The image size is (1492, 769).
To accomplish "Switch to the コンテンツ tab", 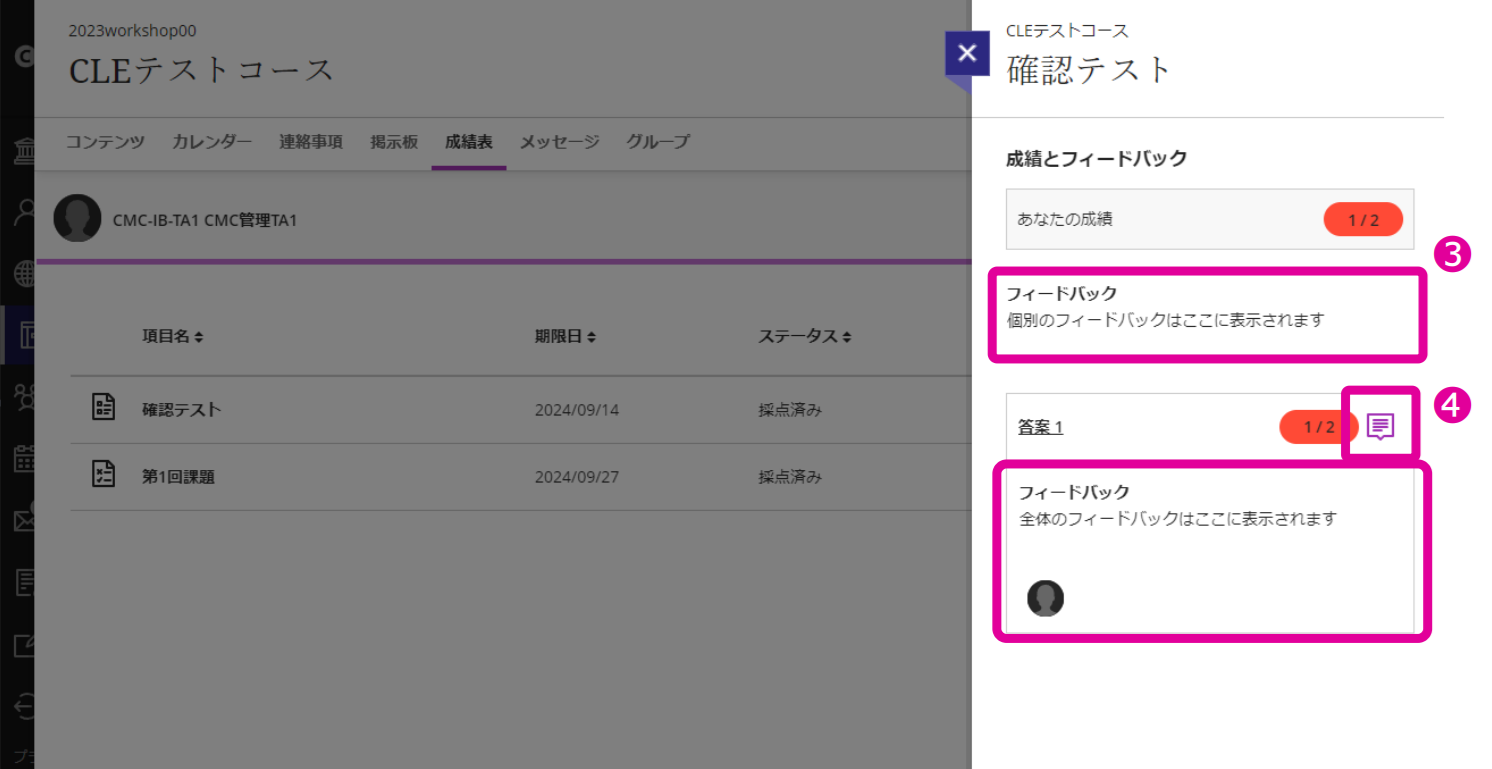I will point(106,142).
